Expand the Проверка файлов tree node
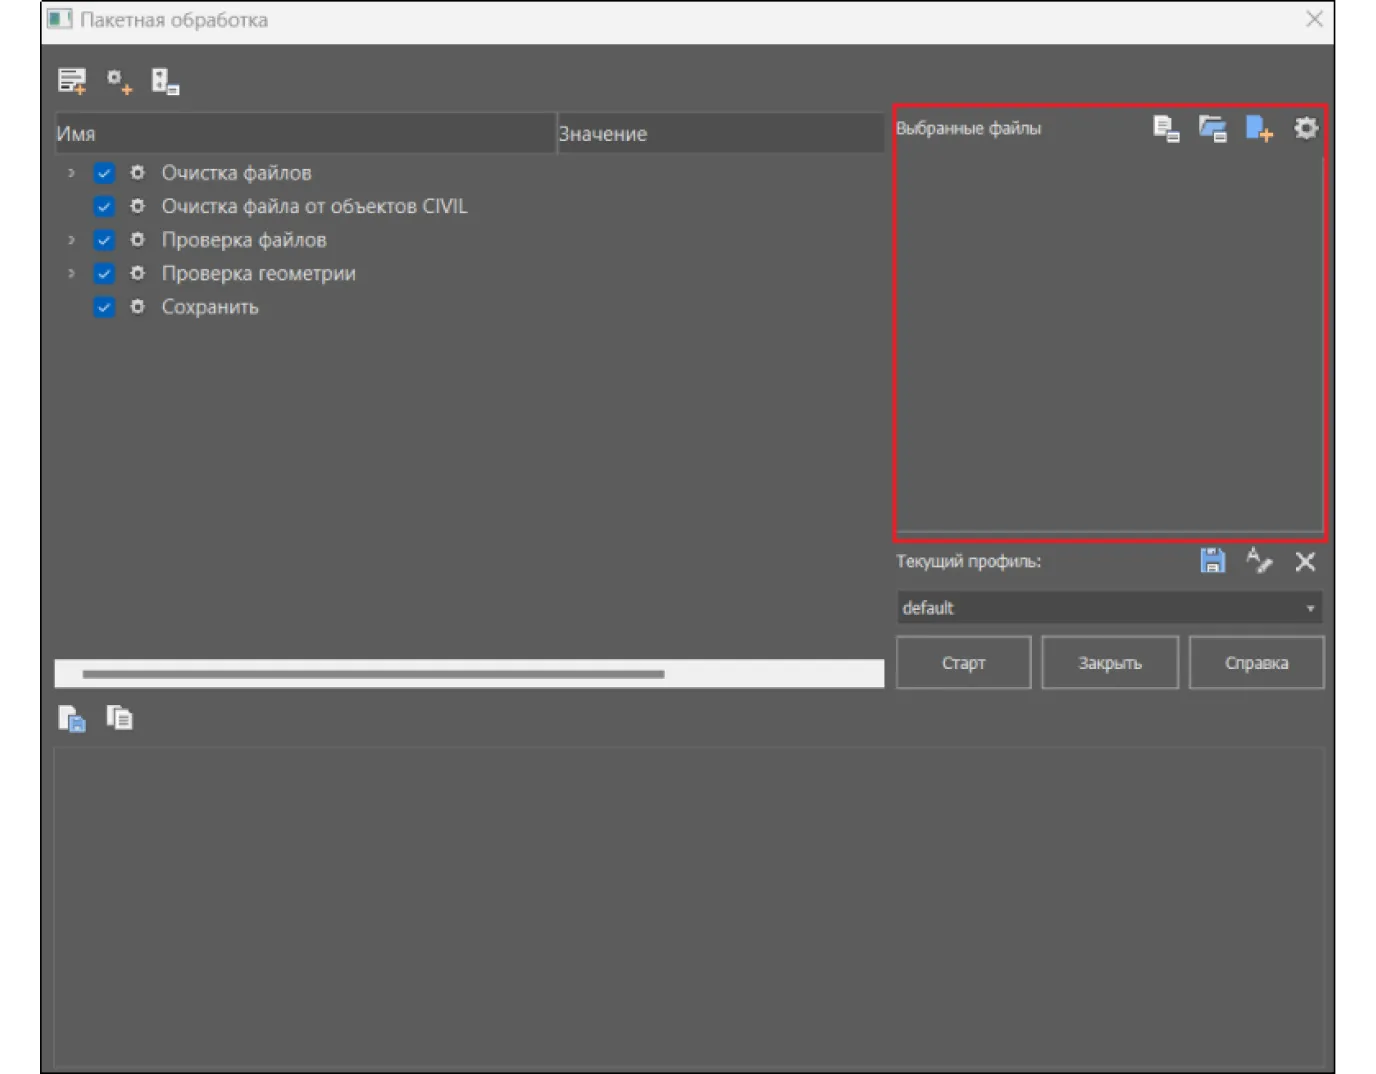Screen dimensions: 1376x1074 pyautogui.click(x=71, y=240)
